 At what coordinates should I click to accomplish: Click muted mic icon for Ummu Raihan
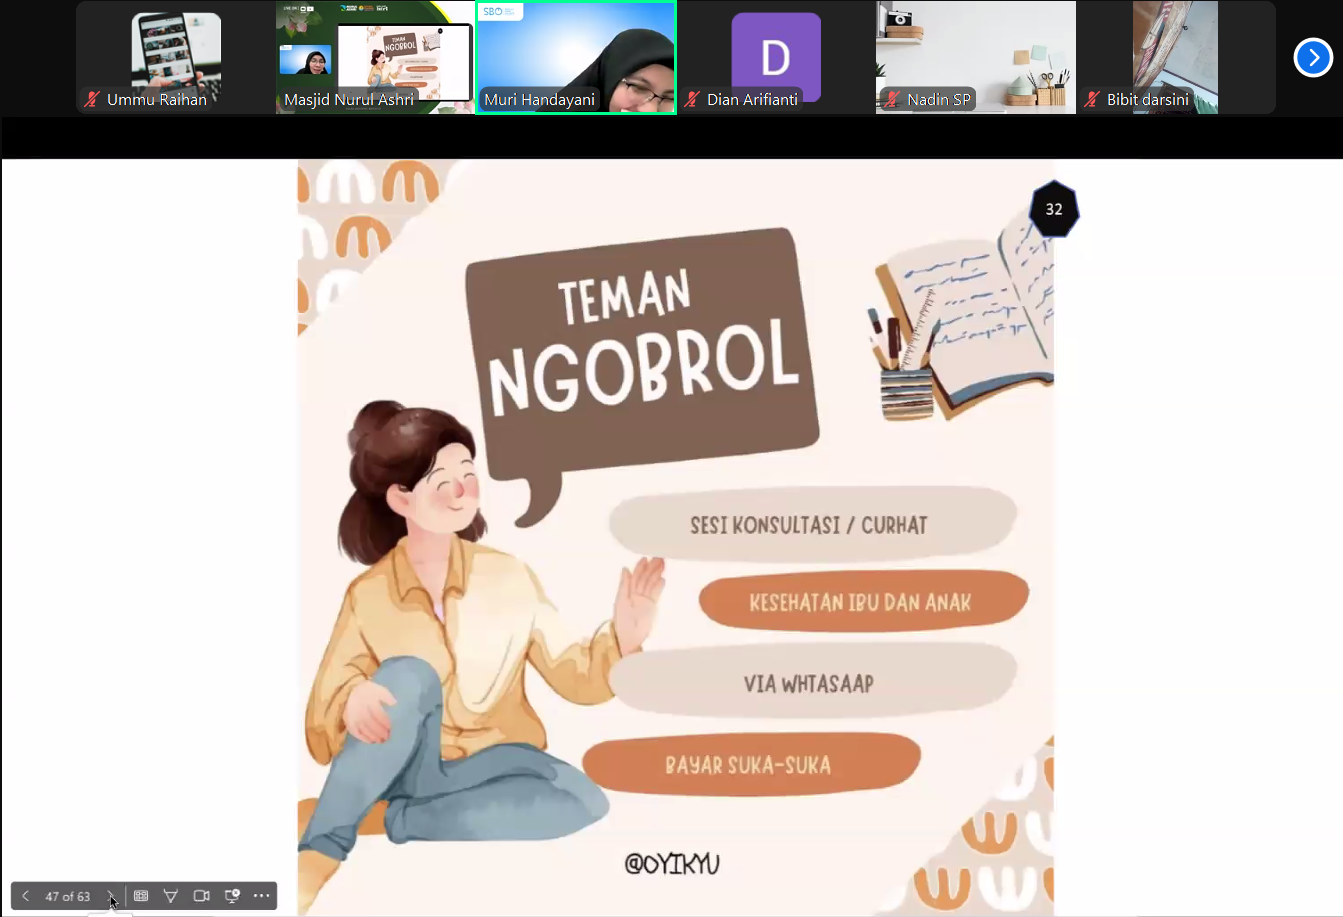click(92, 100)
